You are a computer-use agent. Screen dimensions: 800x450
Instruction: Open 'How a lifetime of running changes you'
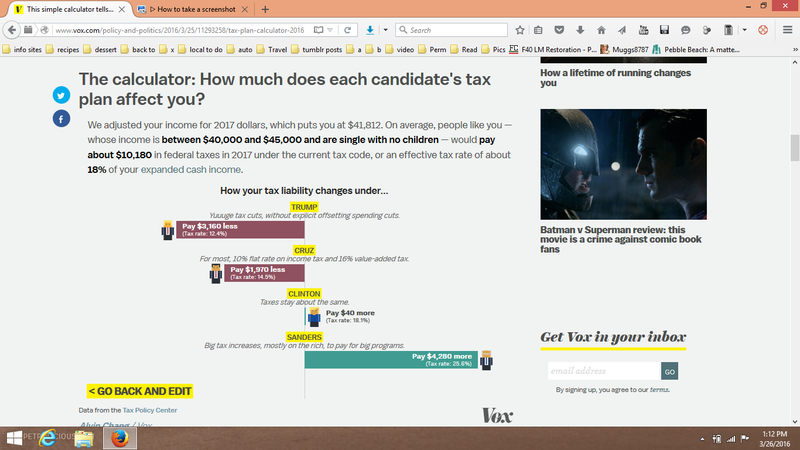pos(615,78)
